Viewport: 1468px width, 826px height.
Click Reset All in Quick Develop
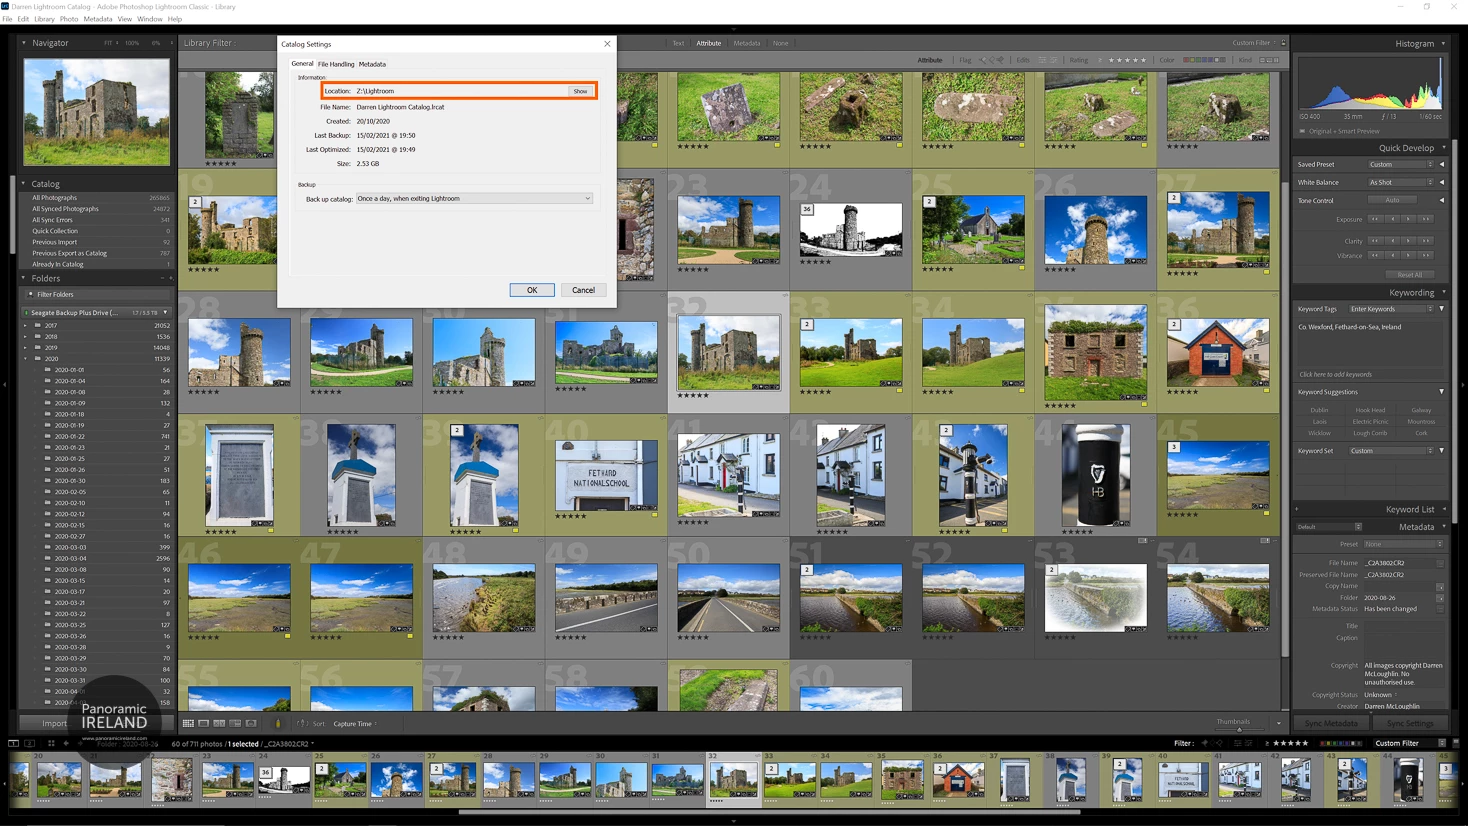click(1410, 275)
